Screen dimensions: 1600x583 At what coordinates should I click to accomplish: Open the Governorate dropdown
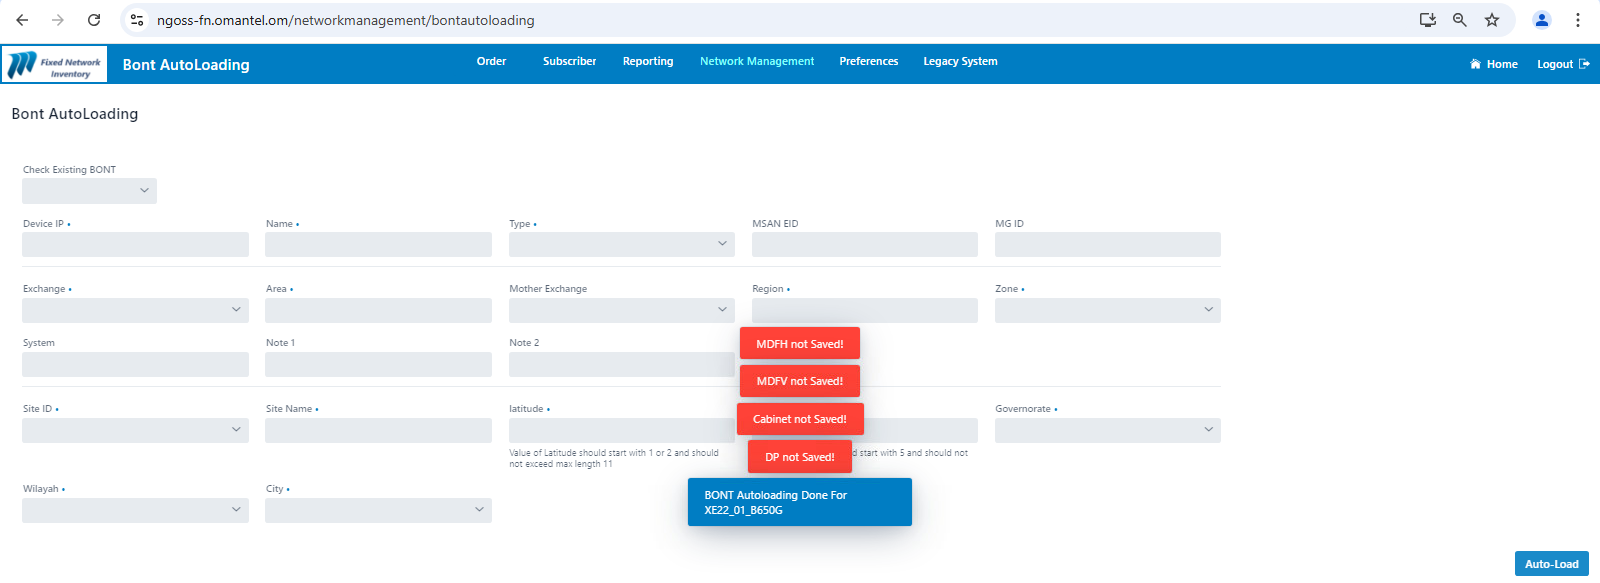1107,430
